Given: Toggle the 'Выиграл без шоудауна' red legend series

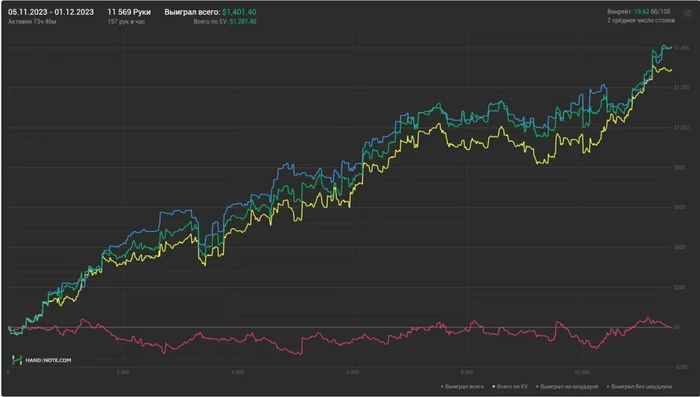Looking at the screenshot, I should coord(639,386).
